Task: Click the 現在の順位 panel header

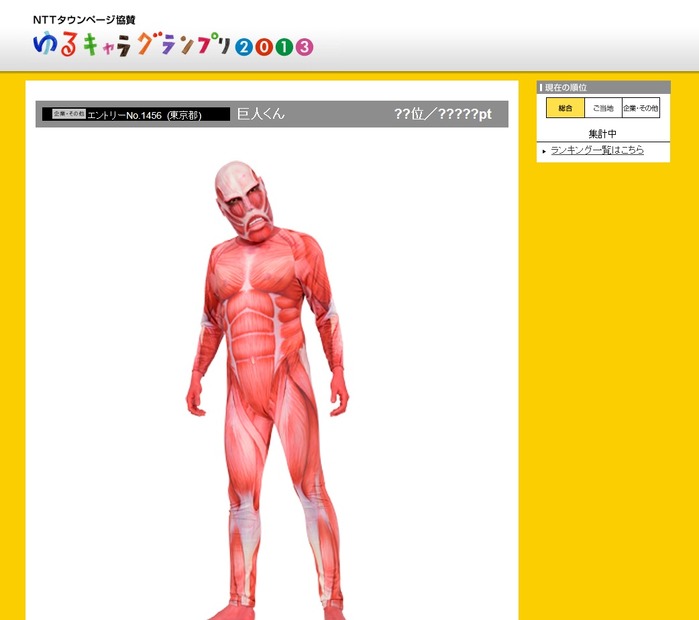Action: coord(603,87)
